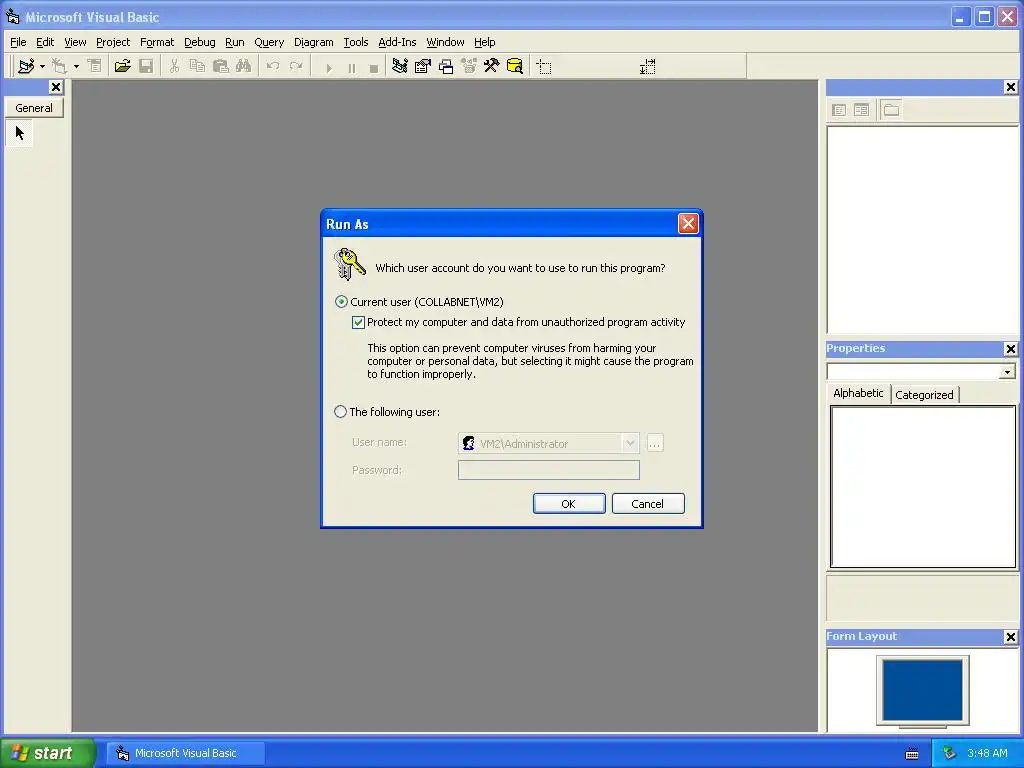The width and height of the screenshot is (1024, 768).
Task: Open the Format menu
Action: pyautogui.click(x=157, y=42)
